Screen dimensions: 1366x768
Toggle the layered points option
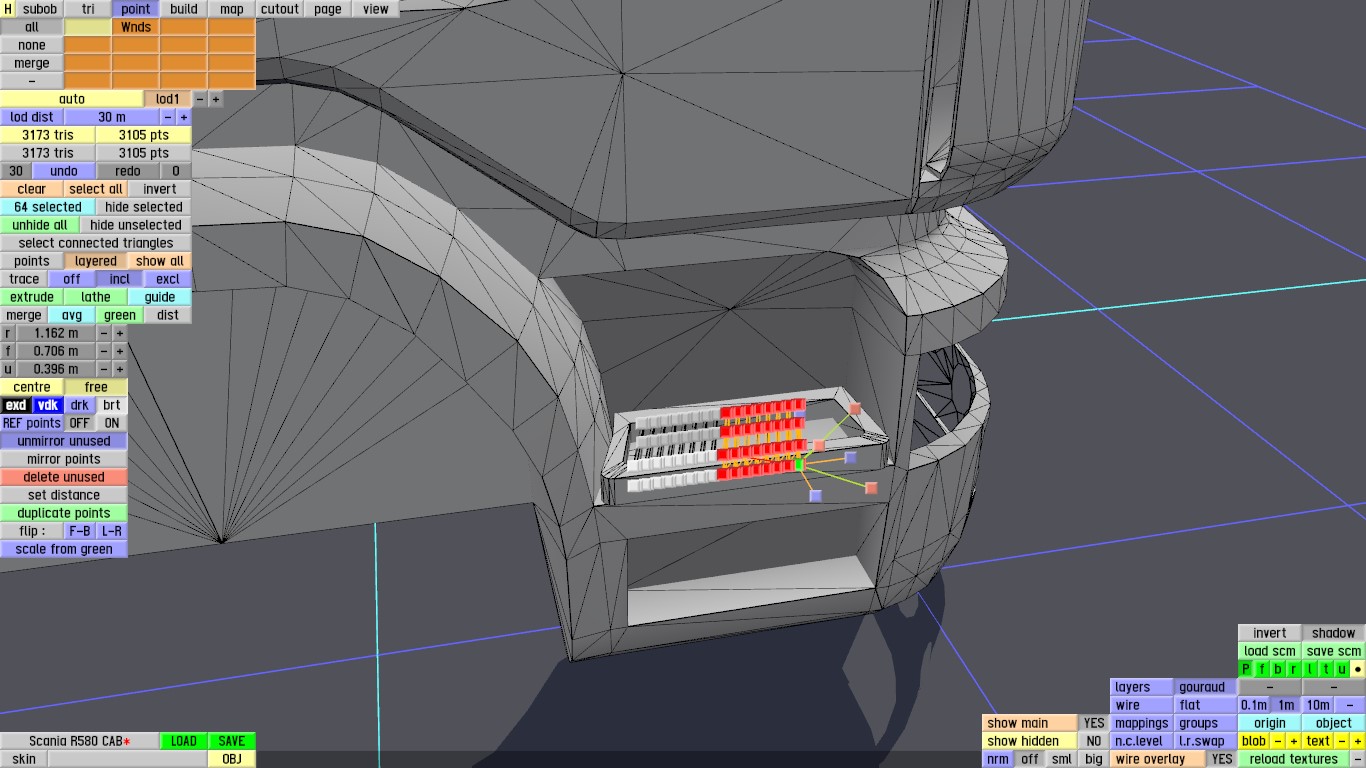[96, 261]
